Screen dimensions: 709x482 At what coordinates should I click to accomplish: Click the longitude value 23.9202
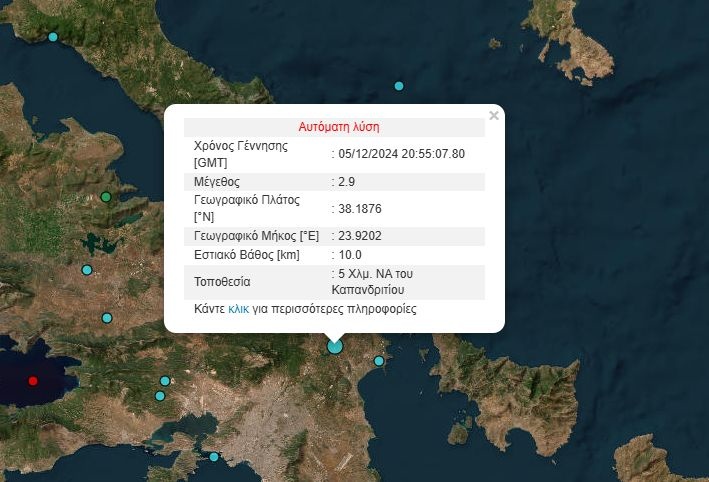click(x=360, y=237)
